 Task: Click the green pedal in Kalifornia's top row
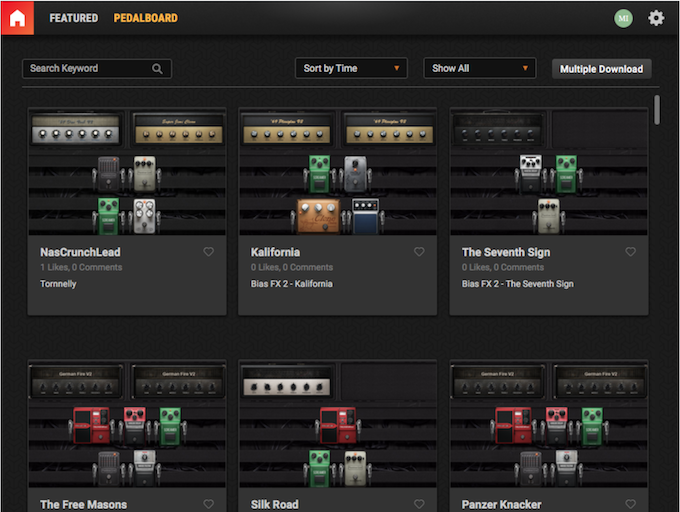(x=320, y=173)
